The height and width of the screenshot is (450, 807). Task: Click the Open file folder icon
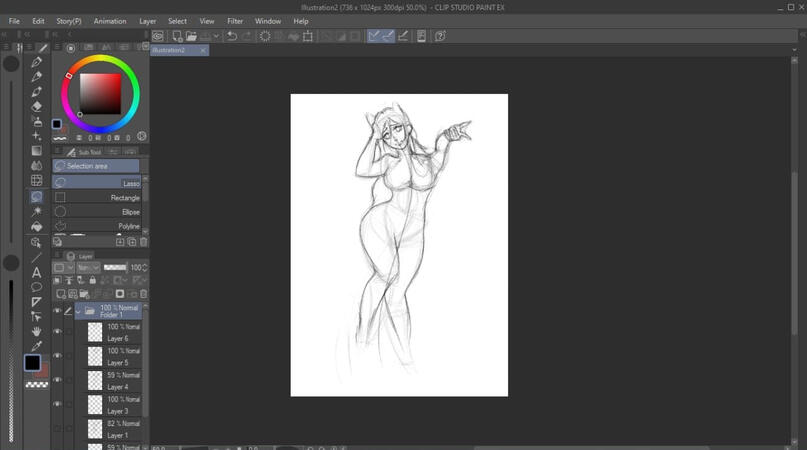point(191,36)
